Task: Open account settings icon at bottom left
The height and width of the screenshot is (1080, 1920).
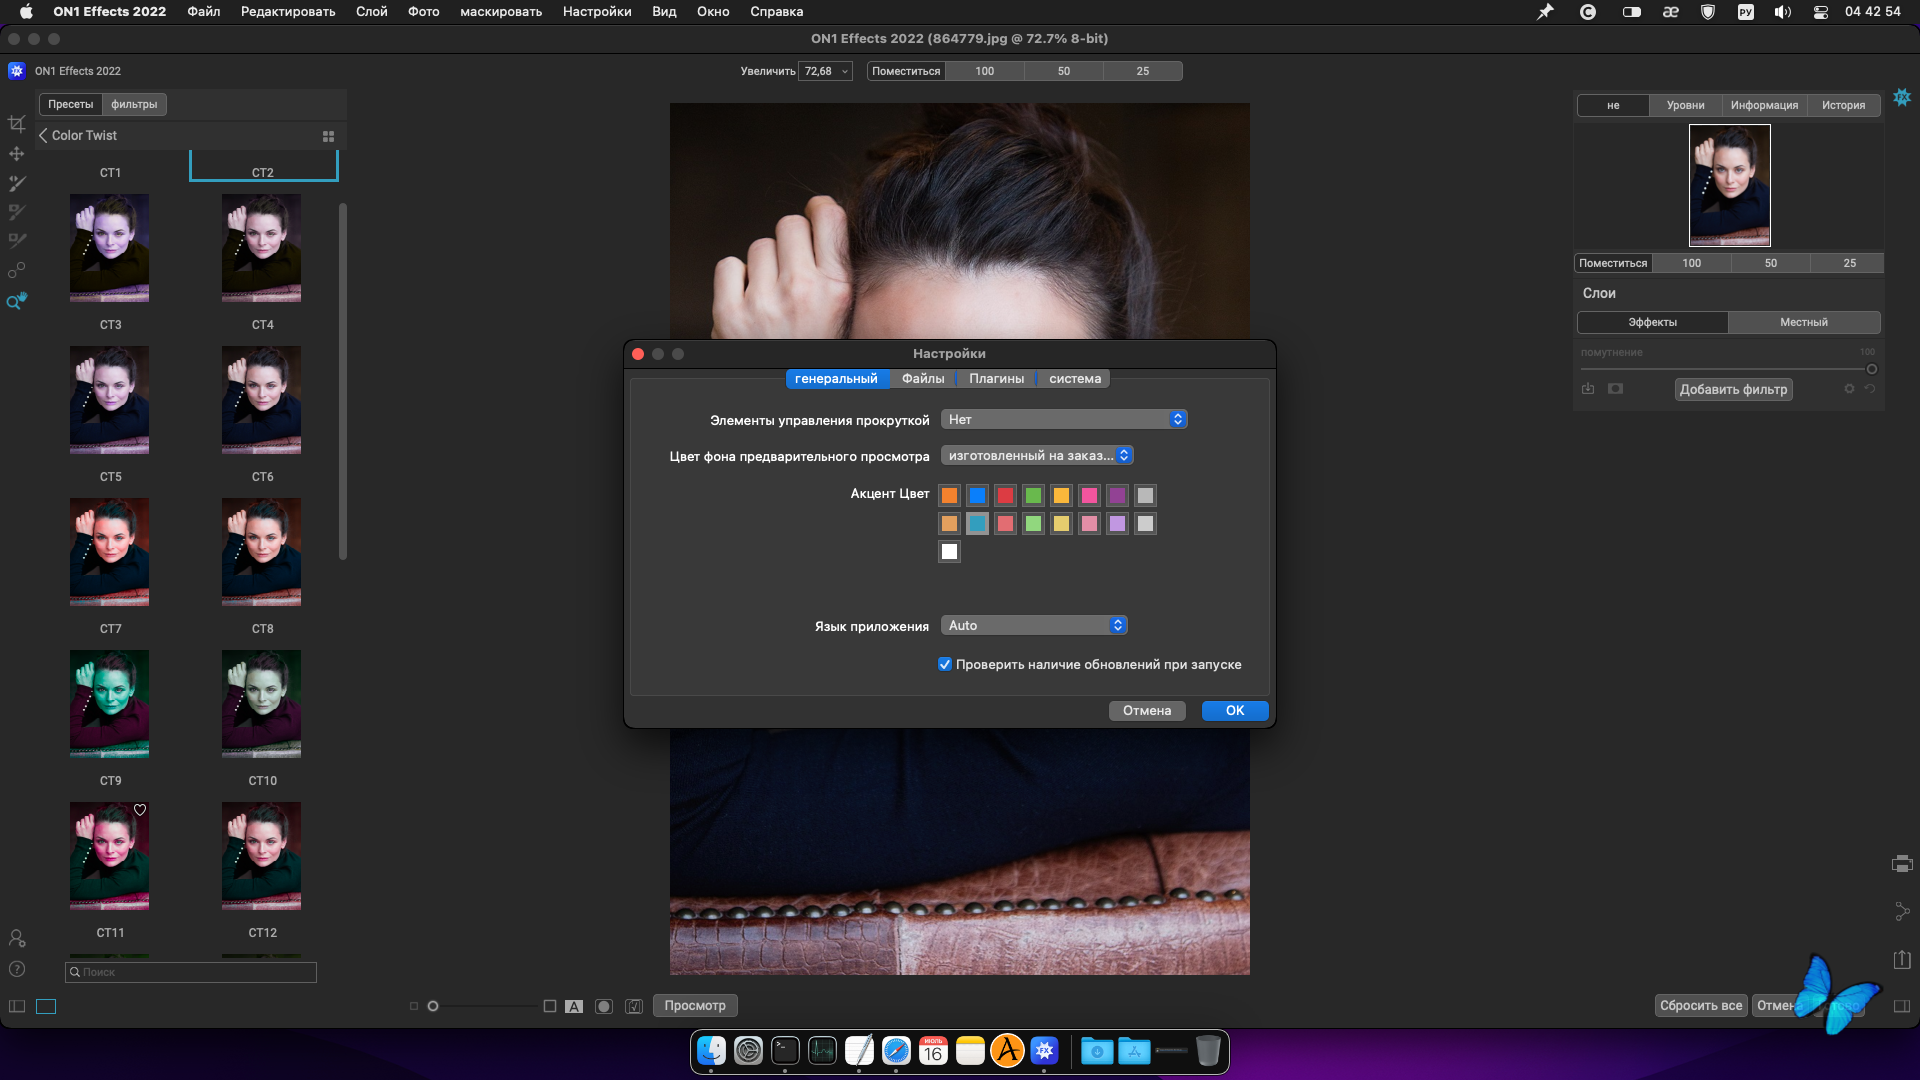Action: 17,938
